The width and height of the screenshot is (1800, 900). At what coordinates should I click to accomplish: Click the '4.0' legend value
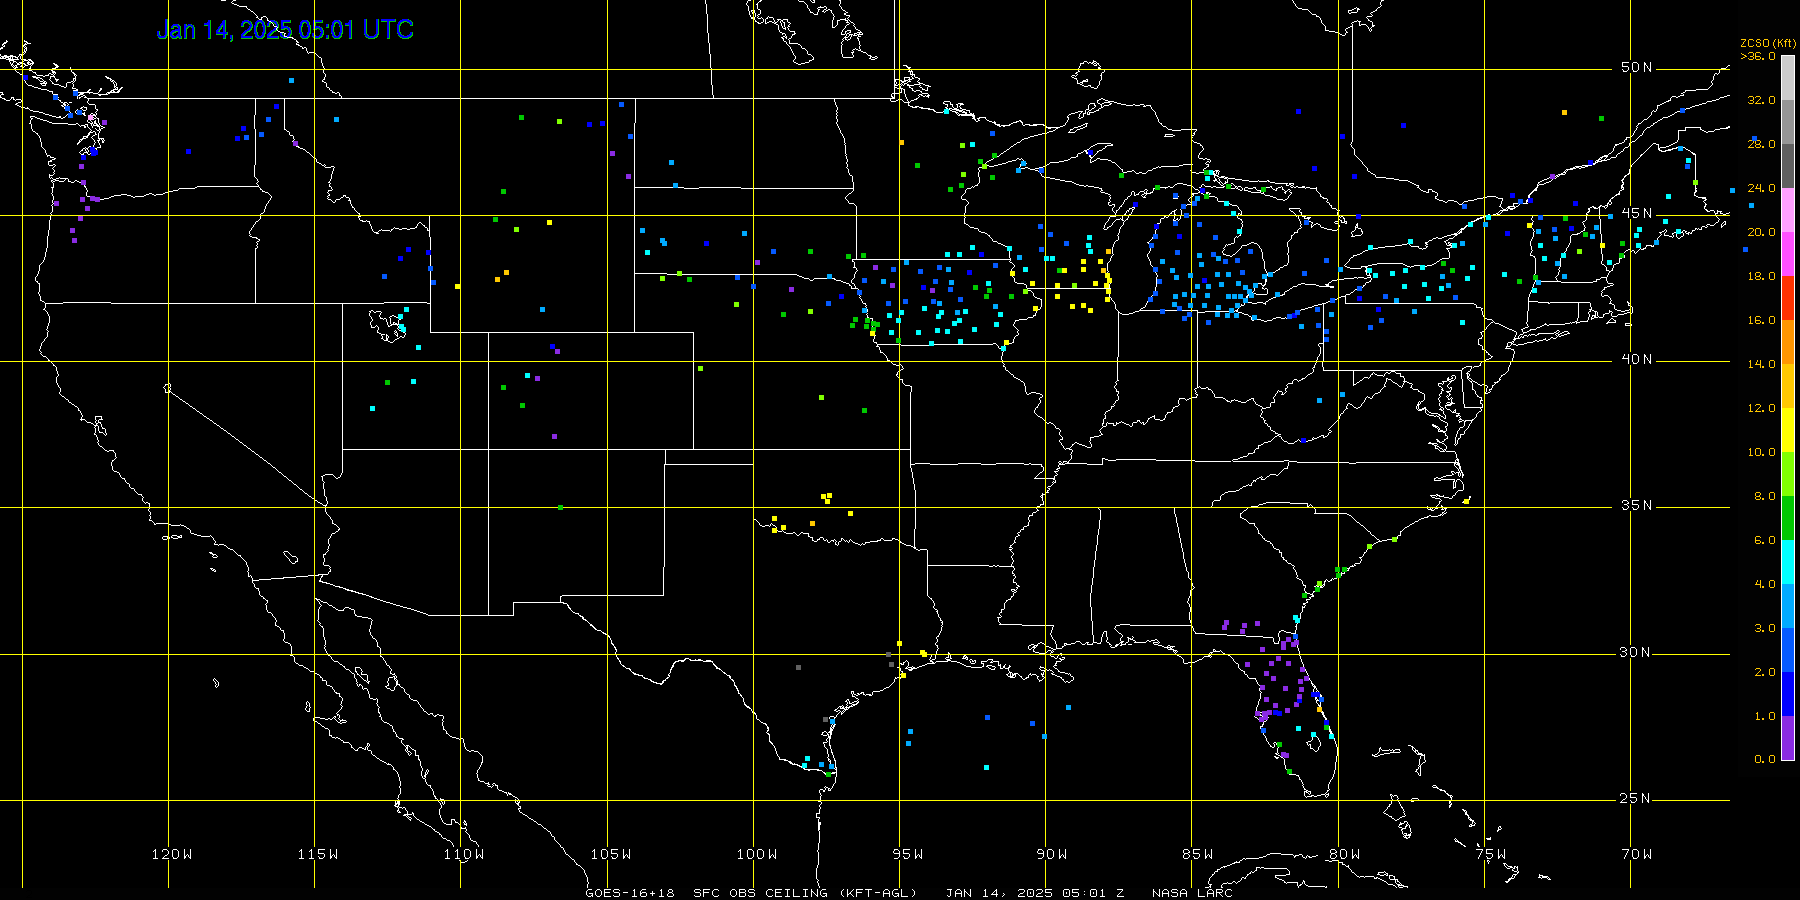[1765, 584]
